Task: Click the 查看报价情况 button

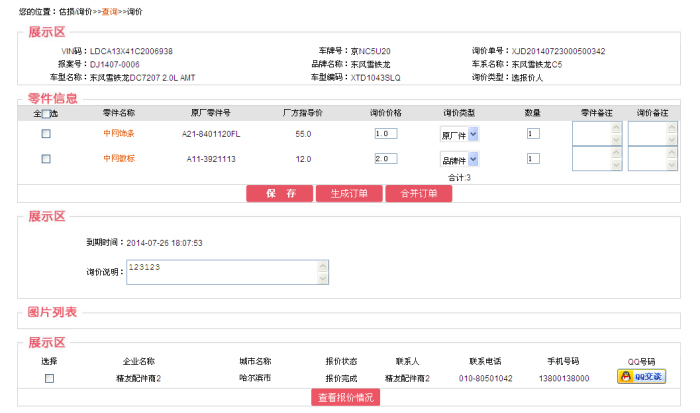Action: point(346,397)
